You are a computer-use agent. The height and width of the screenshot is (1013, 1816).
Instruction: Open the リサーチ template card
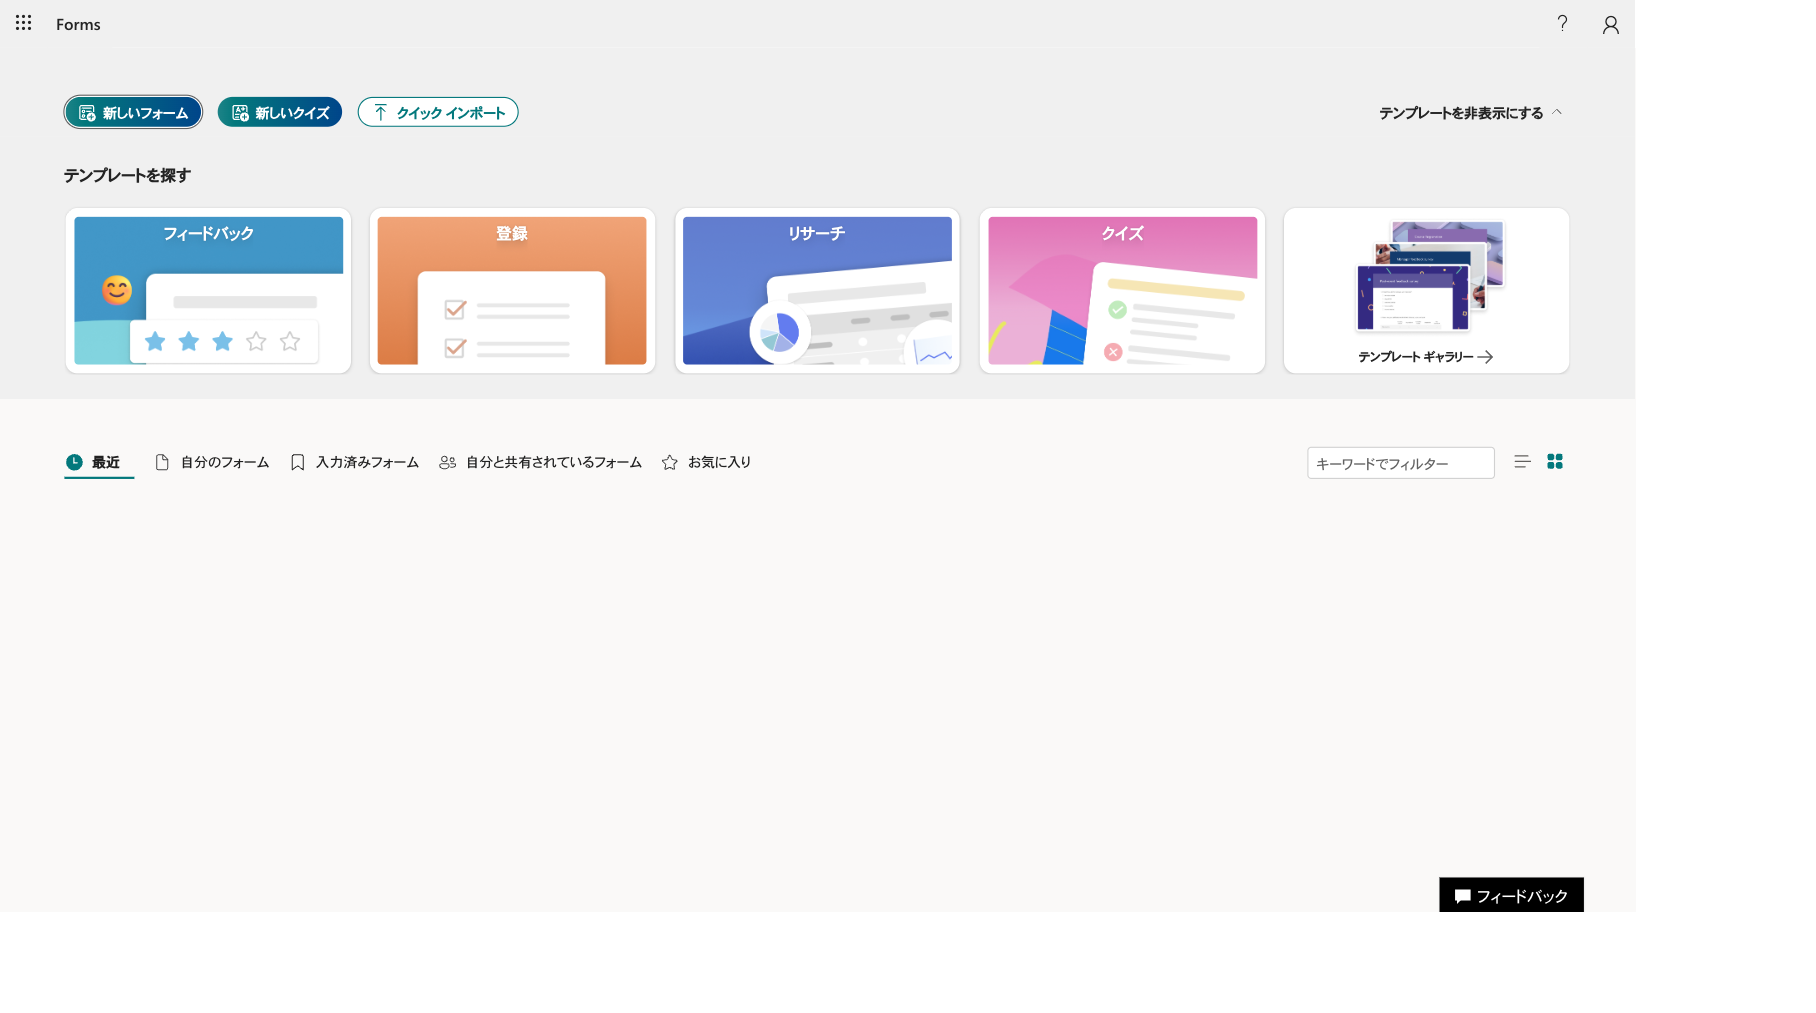tap(817, 290)
